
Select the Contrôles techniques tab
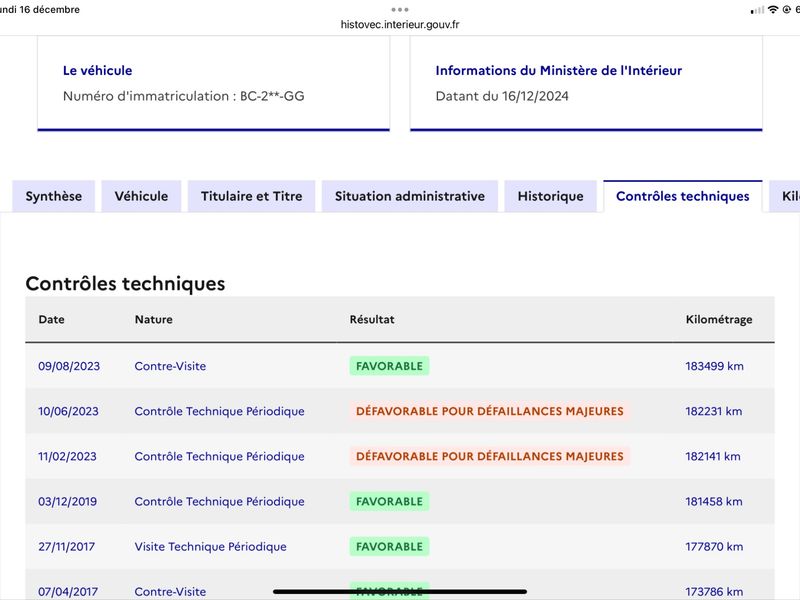(683, 196)
